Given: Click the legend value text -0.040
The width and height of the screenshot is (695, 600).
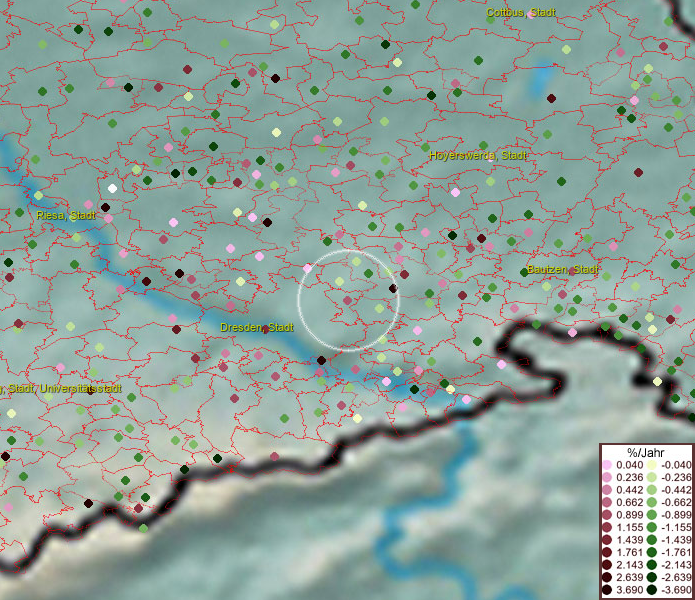Looking at the screenshot, I should [676, 465].
